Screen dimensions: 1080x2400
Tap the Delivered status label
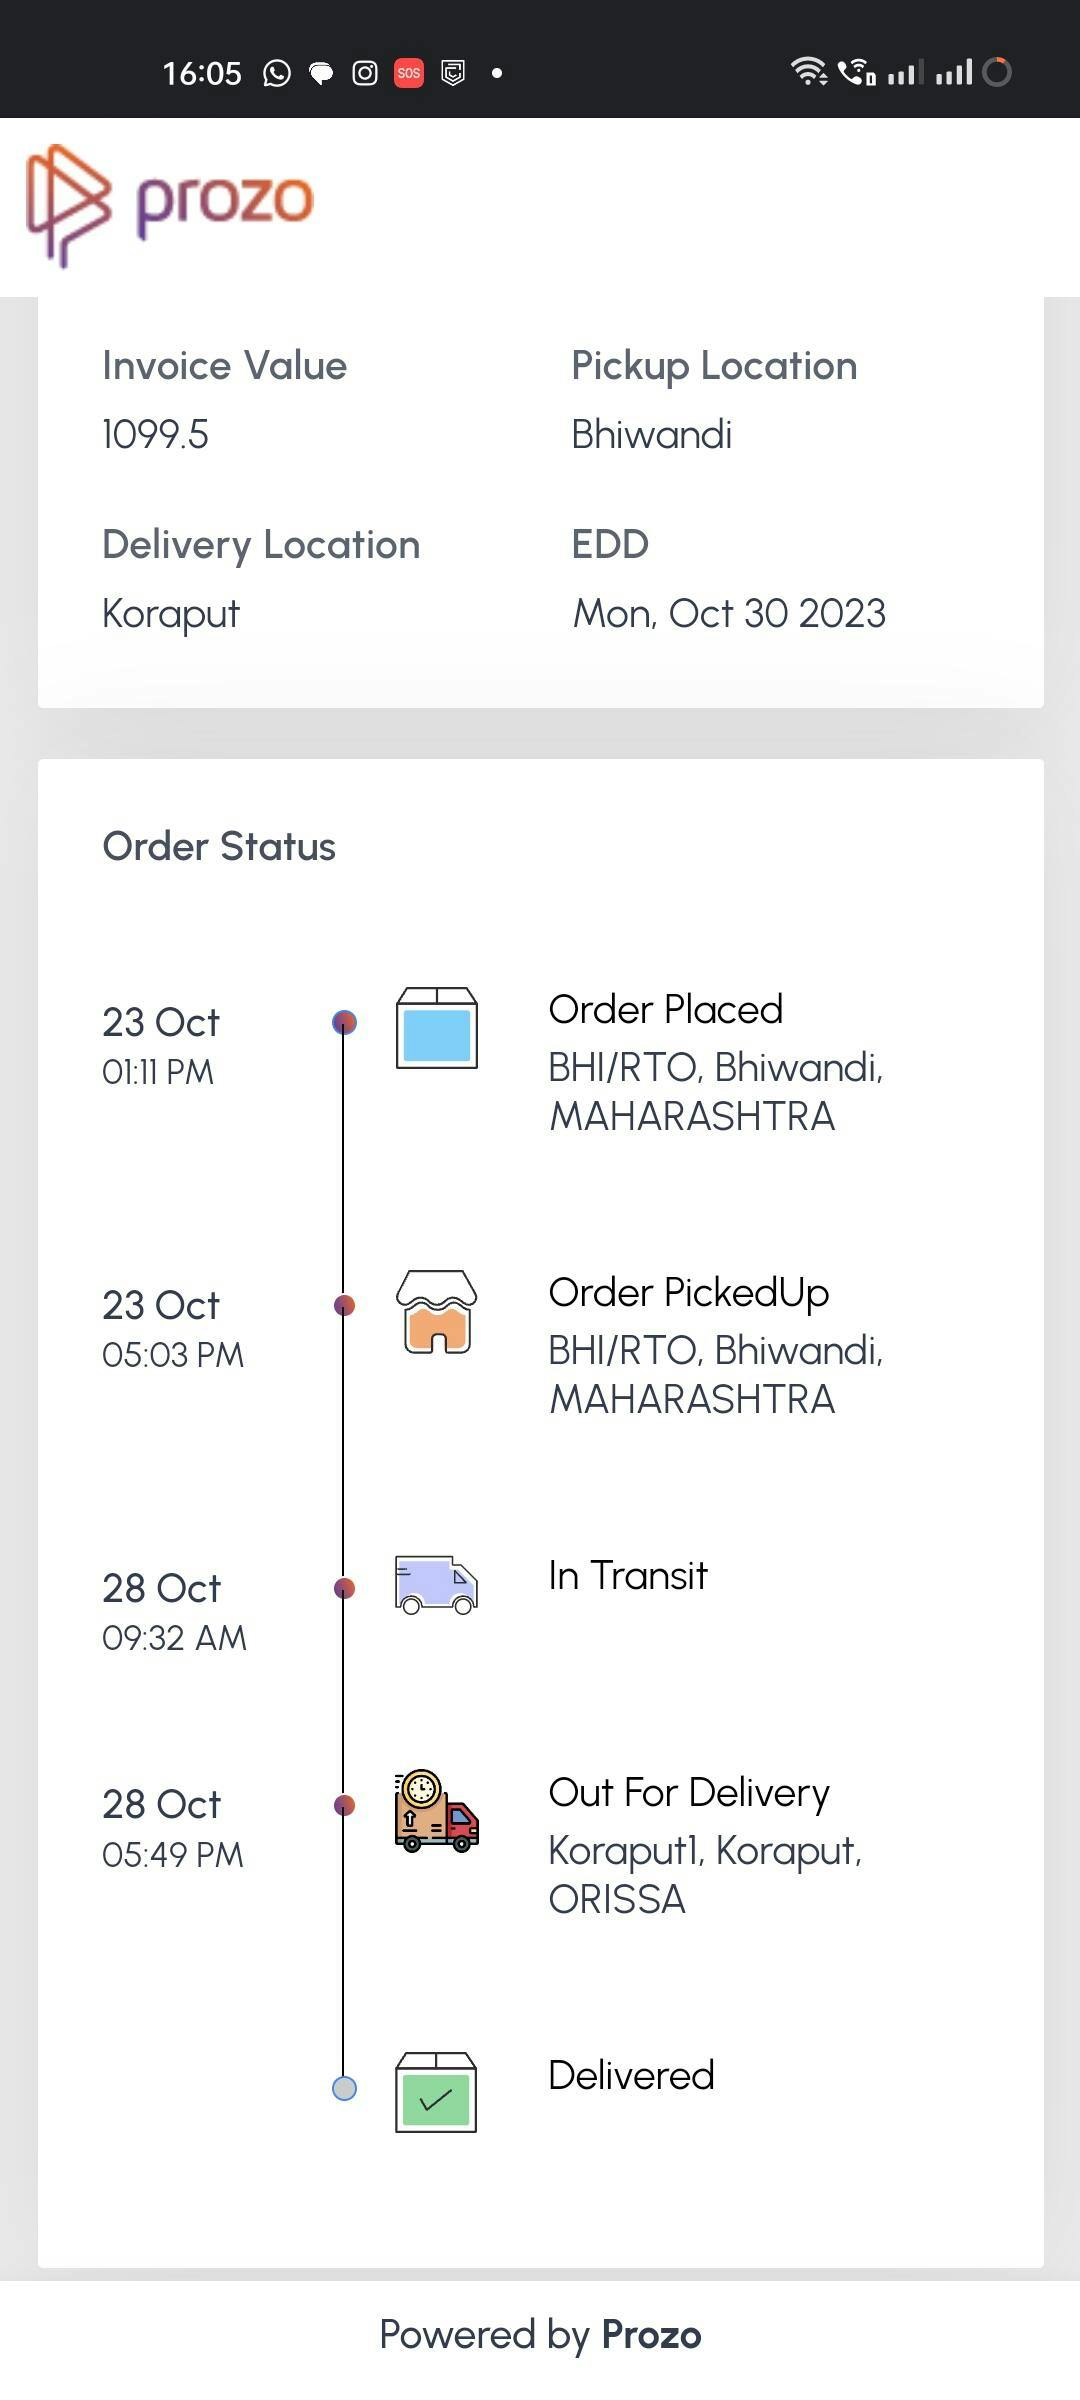click(631, 2076)
